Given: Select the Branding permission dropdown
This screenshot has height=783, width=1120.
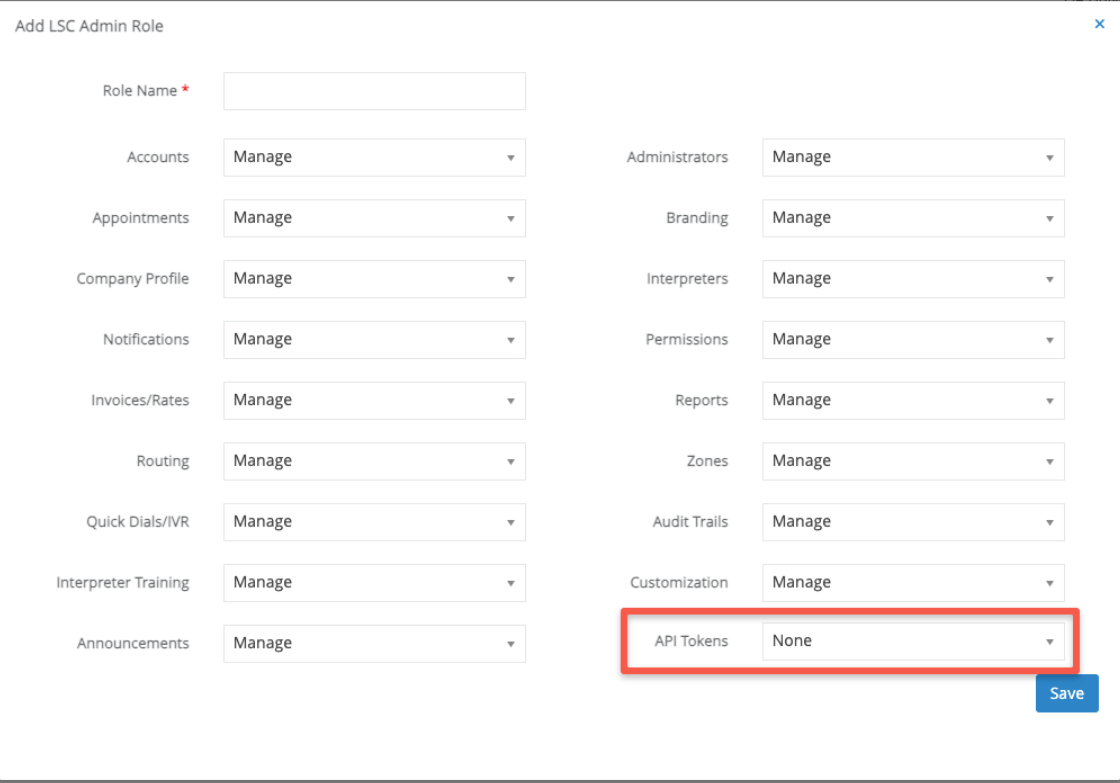Looking at the screenshot, I should click(912, 218).
